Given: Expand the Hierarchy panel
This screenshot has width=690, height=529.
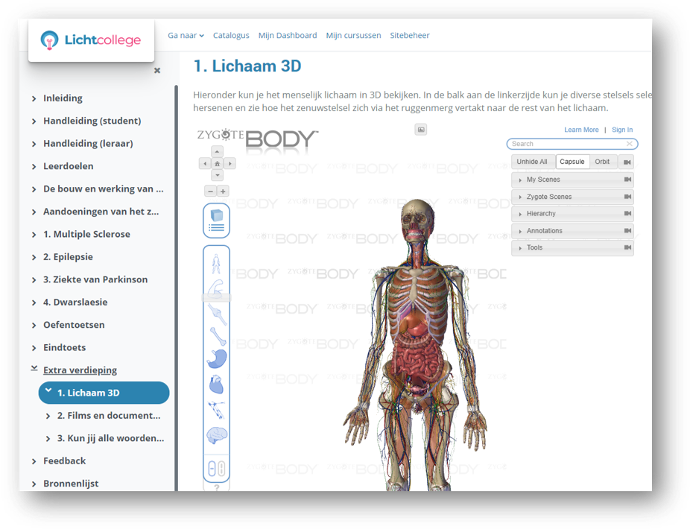Looking at the screenshot, I should 572,214.
